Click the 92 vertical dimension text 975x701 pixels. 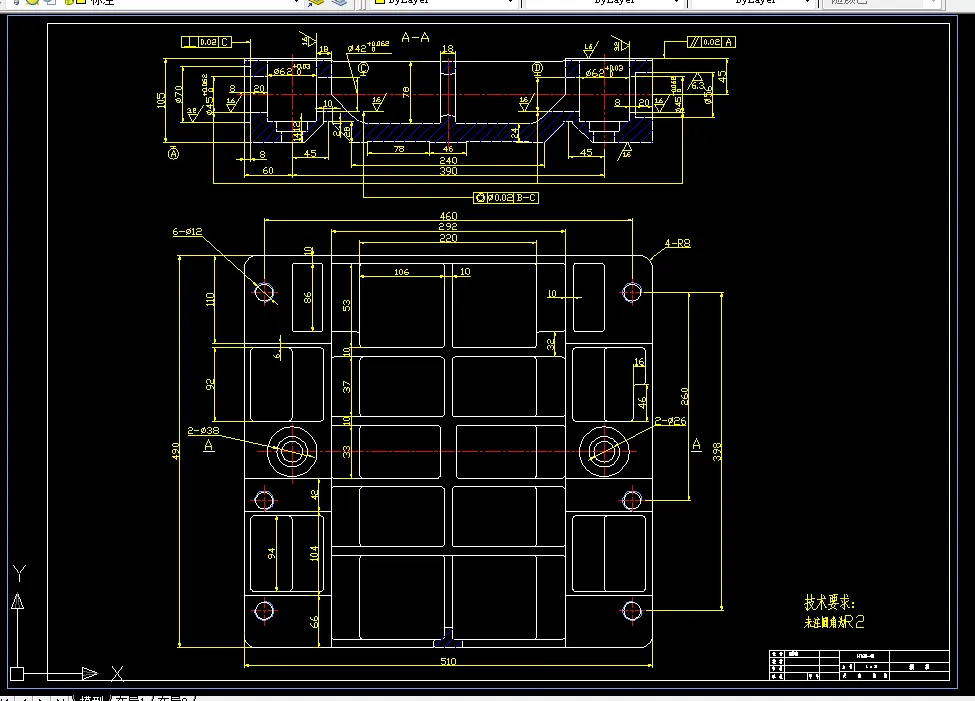210,384
